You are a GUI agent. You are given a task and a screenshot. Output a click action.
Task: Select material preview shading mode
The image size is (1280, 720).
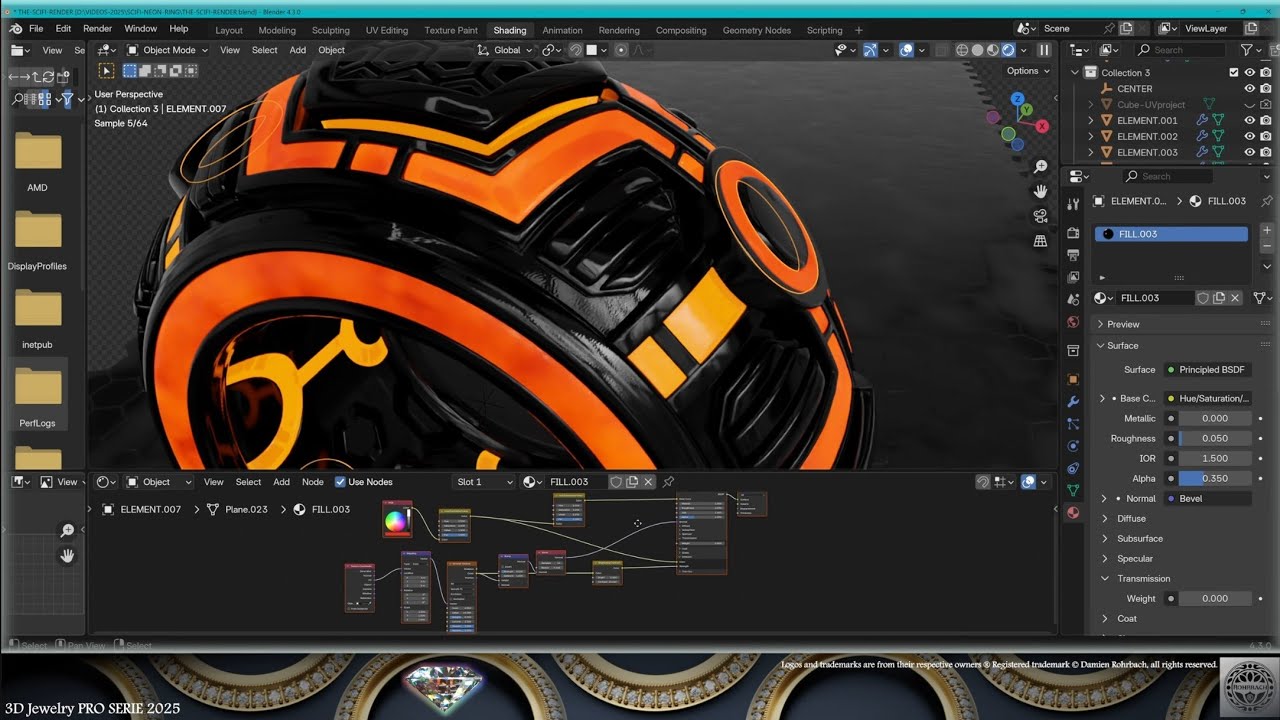(x=992, y=50)
